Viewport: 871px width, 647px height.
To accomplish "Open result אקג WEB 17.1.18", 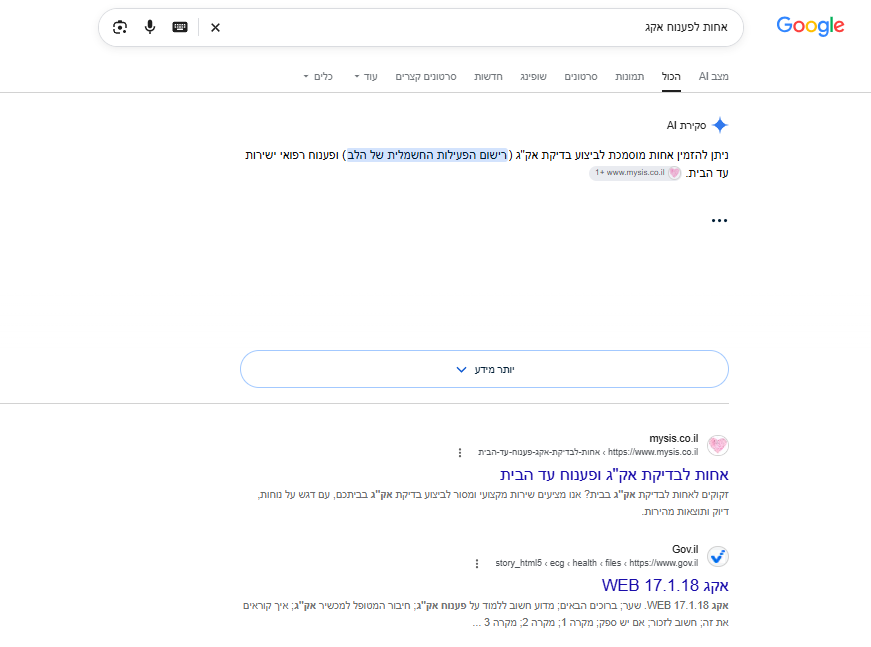I will 665,585.
